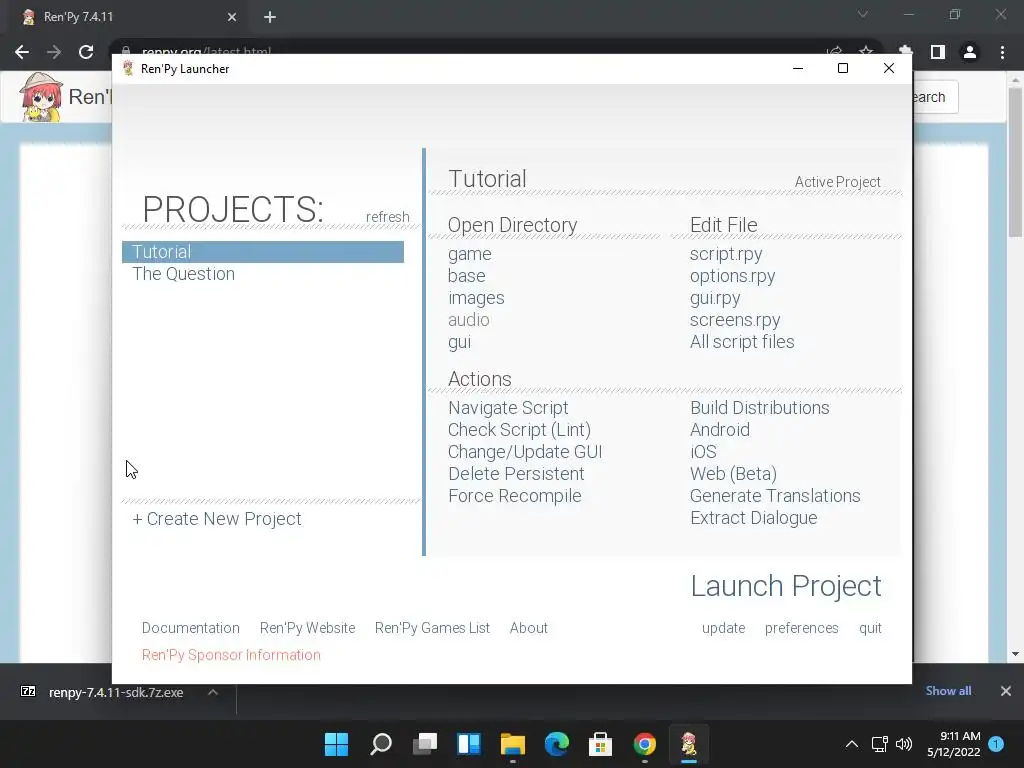Click Ren'Py Sponsor Information

[231, 655]
